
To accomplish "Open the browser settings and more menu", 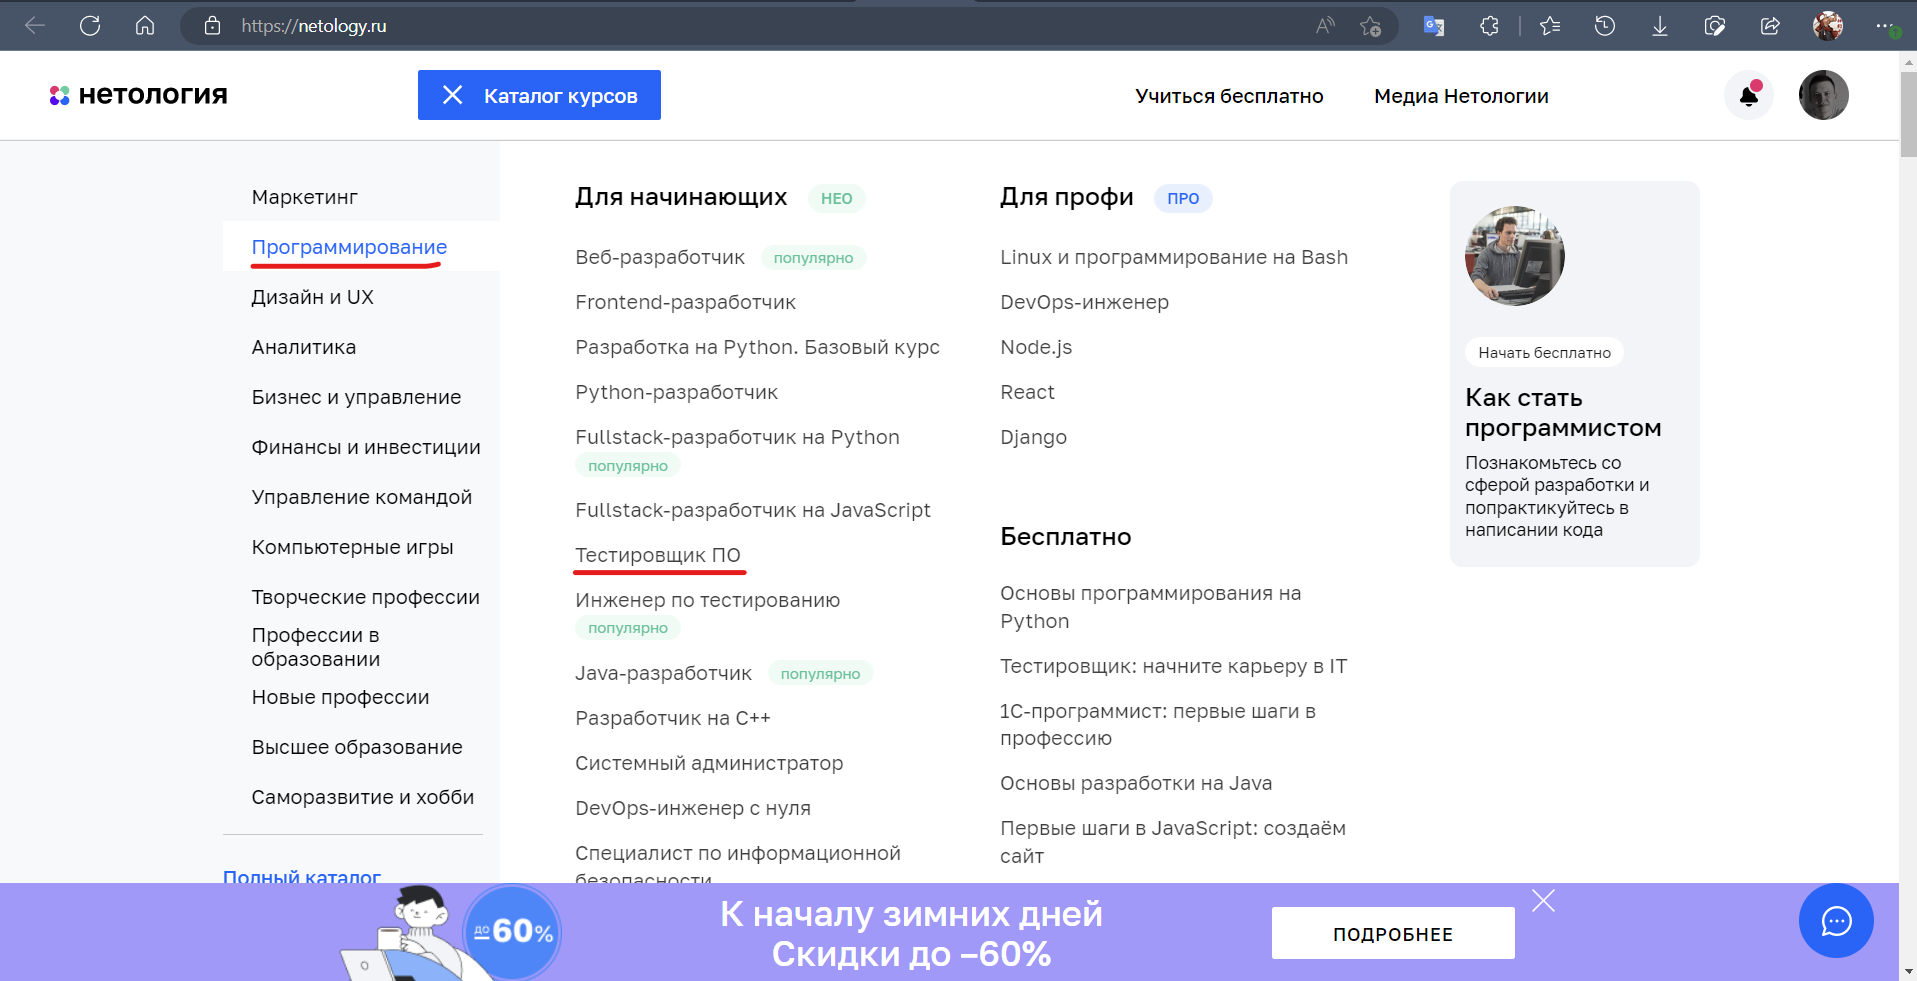I will pyautogui.click(x=1884, y=26).
